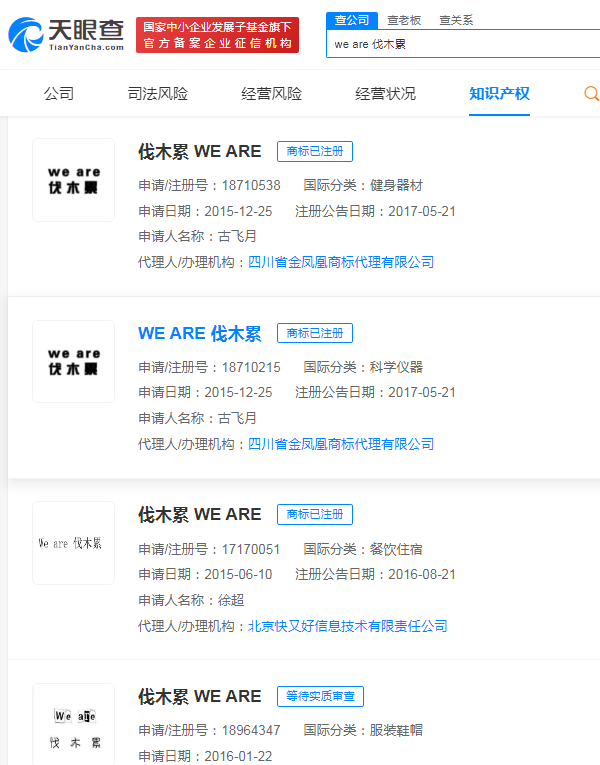600x765 pixels.
Task: Click 国际分类:餐饮住宿 text
Action: click(x=363, y=549)
